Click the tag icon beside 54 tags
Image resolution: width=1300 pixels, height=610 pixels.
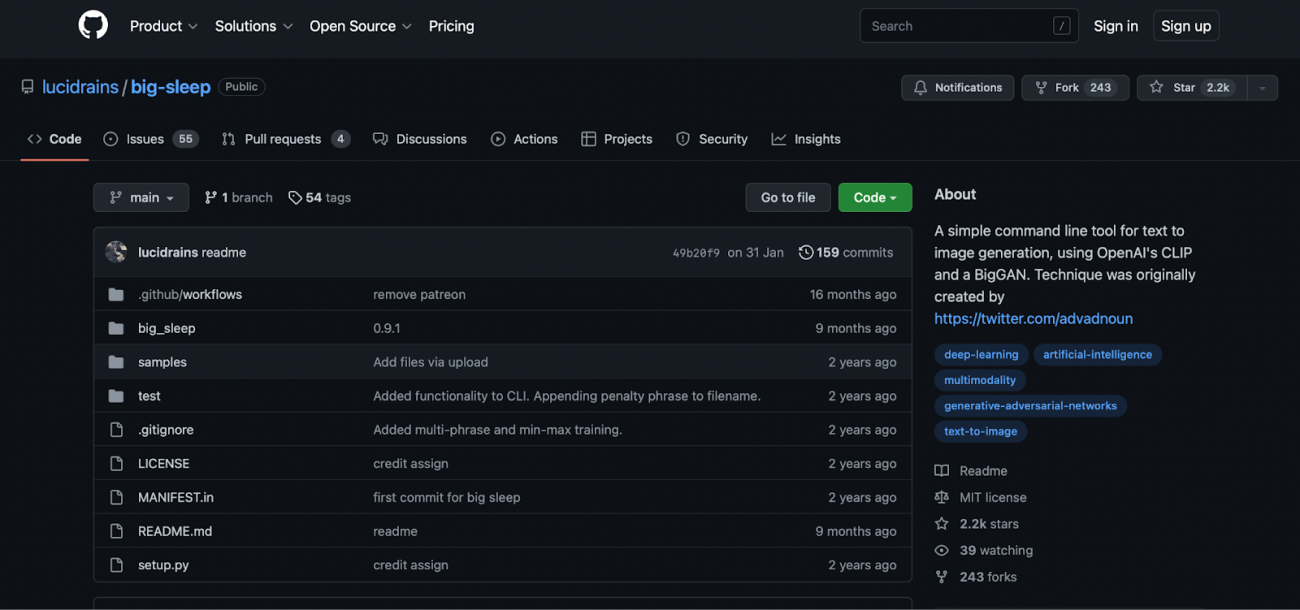click(x=295, y=198)
